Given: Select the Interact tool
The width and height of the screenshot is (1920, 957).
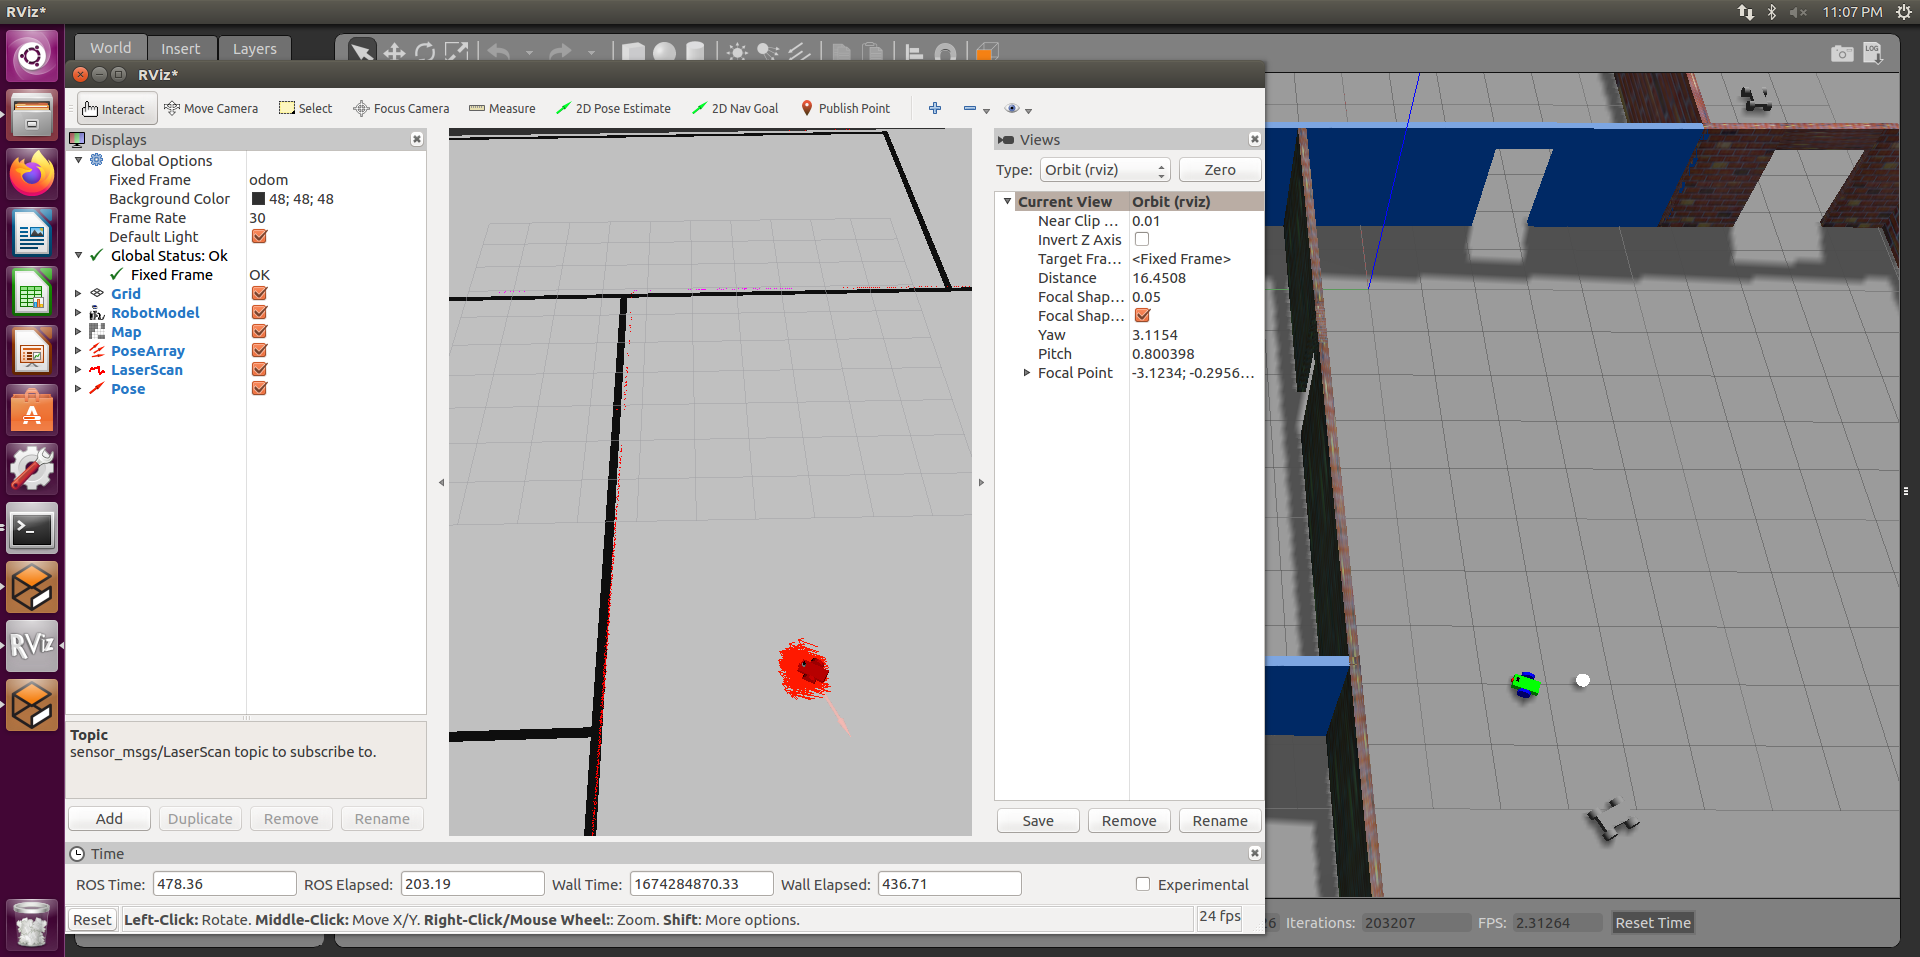Looking at the screenshot, I should 115,108.
